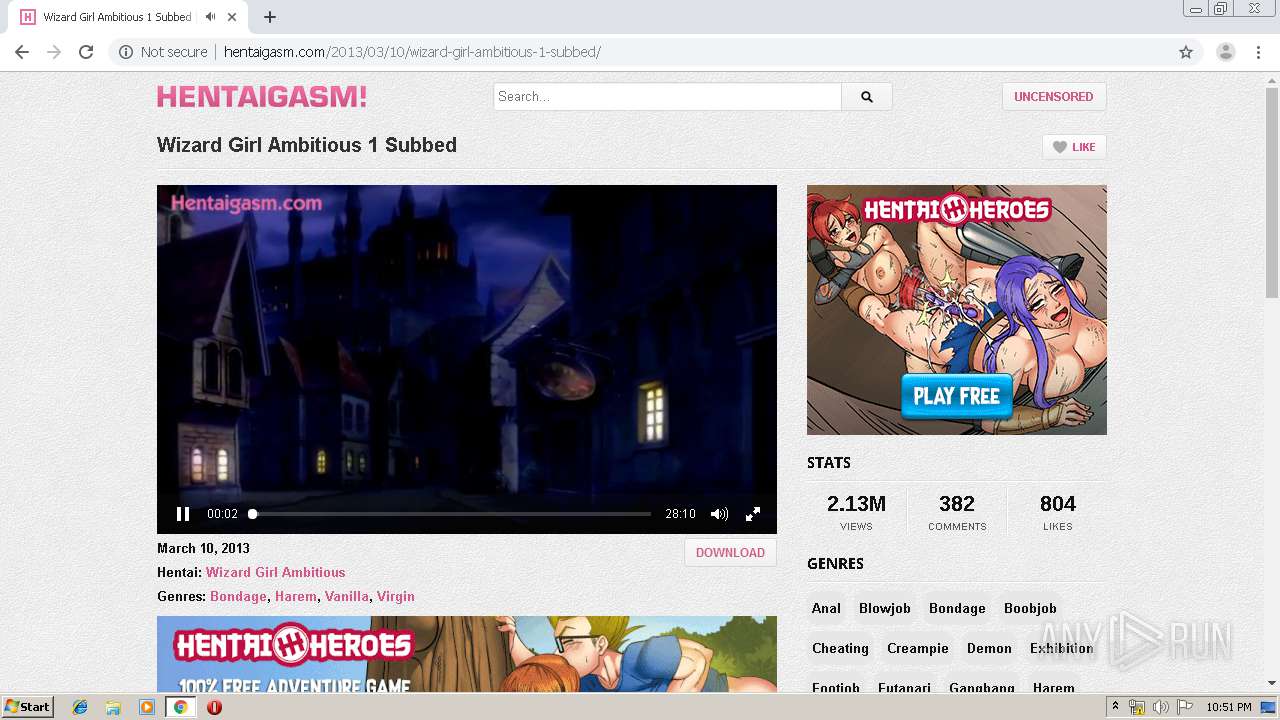The height and width of the screenshot is (720, 1280).
Task: Click the DOWNLOAD button
Action: point(730,553)
